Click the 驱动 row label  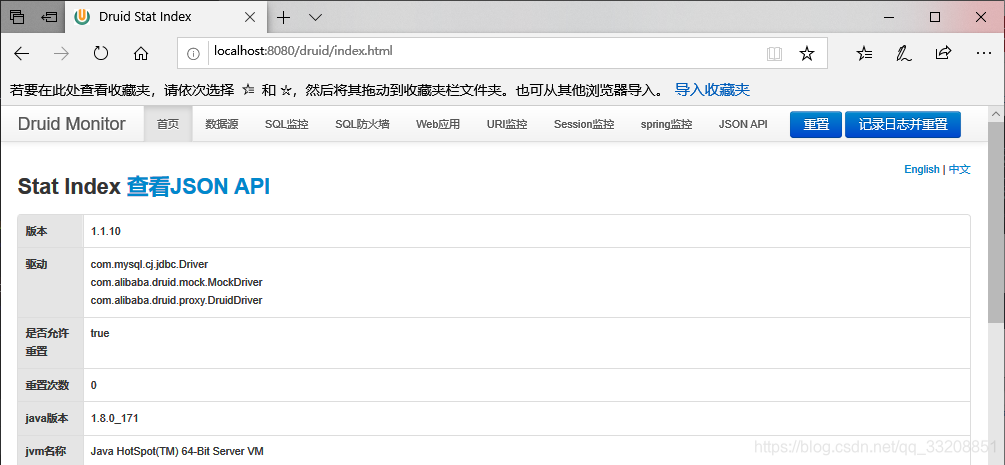click(x=36, y=264)
